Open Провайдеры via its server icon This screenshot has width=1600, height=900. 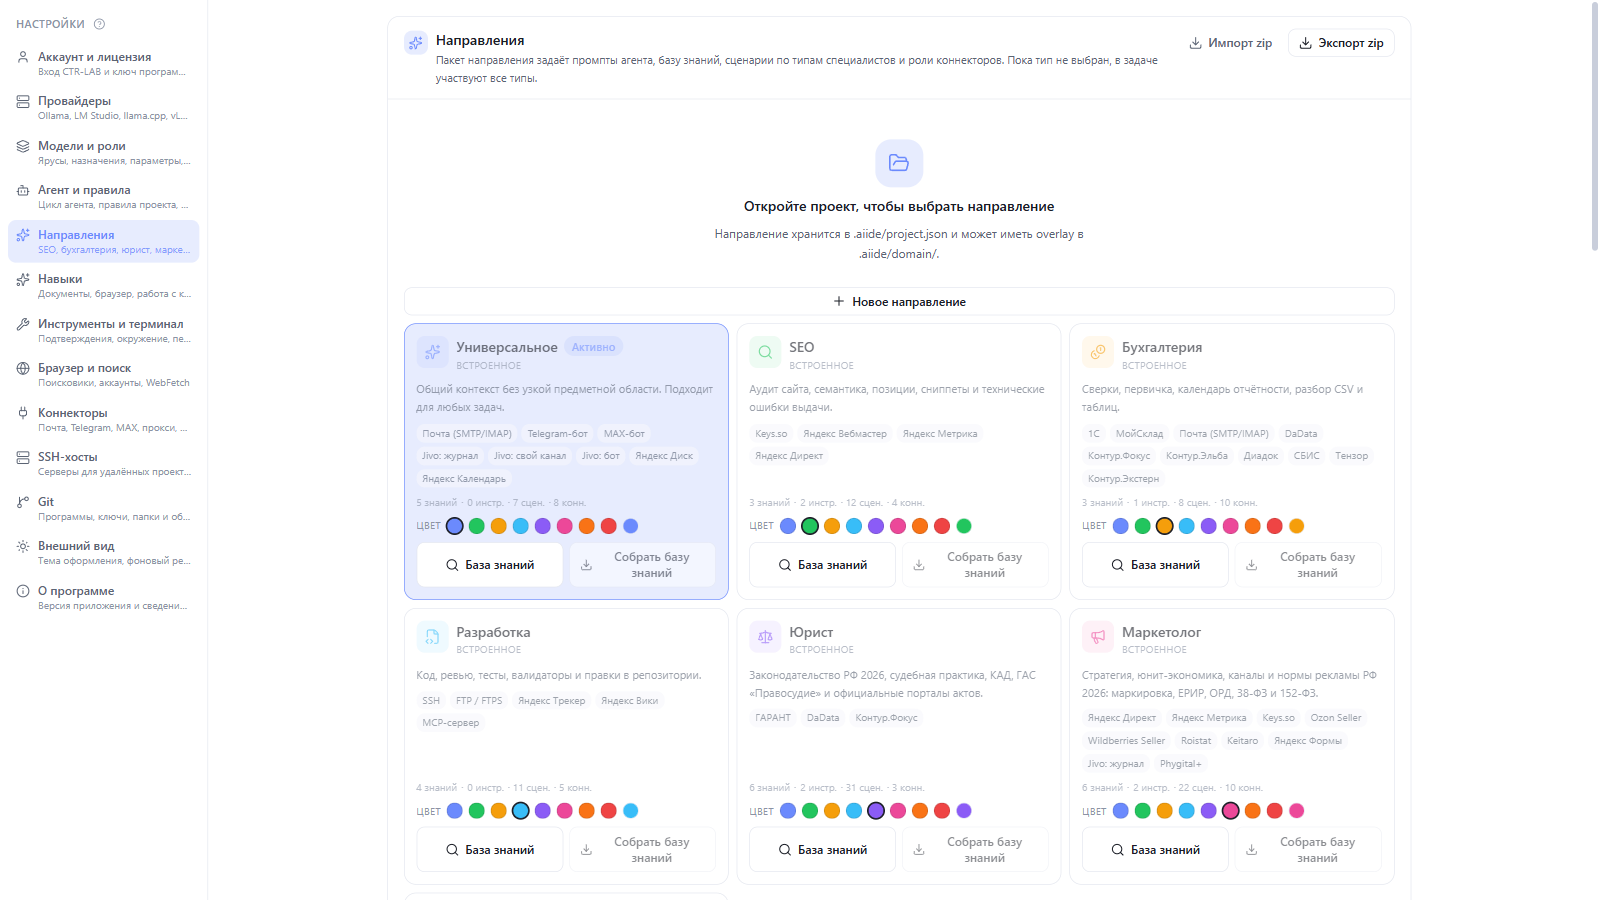click(23, 101)
